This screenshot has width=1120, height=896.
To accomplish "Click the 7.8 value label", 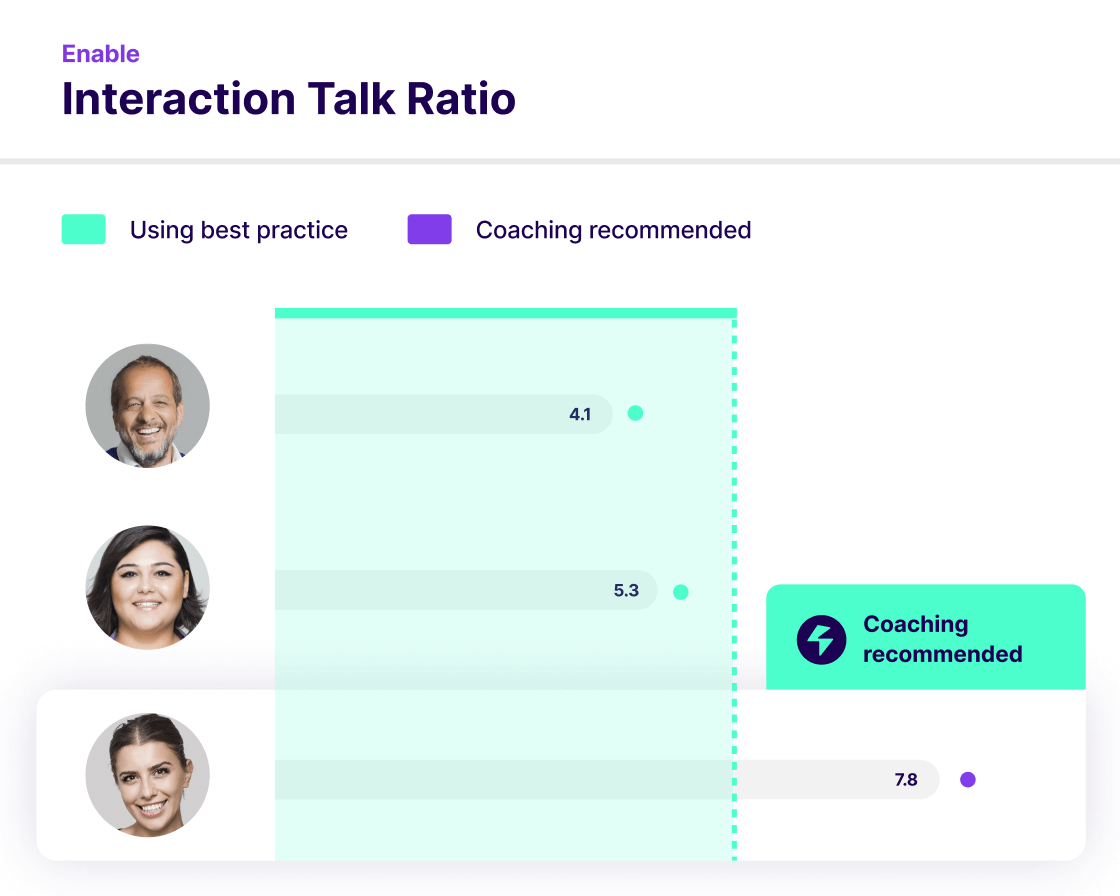I will (x=906, y=780).
